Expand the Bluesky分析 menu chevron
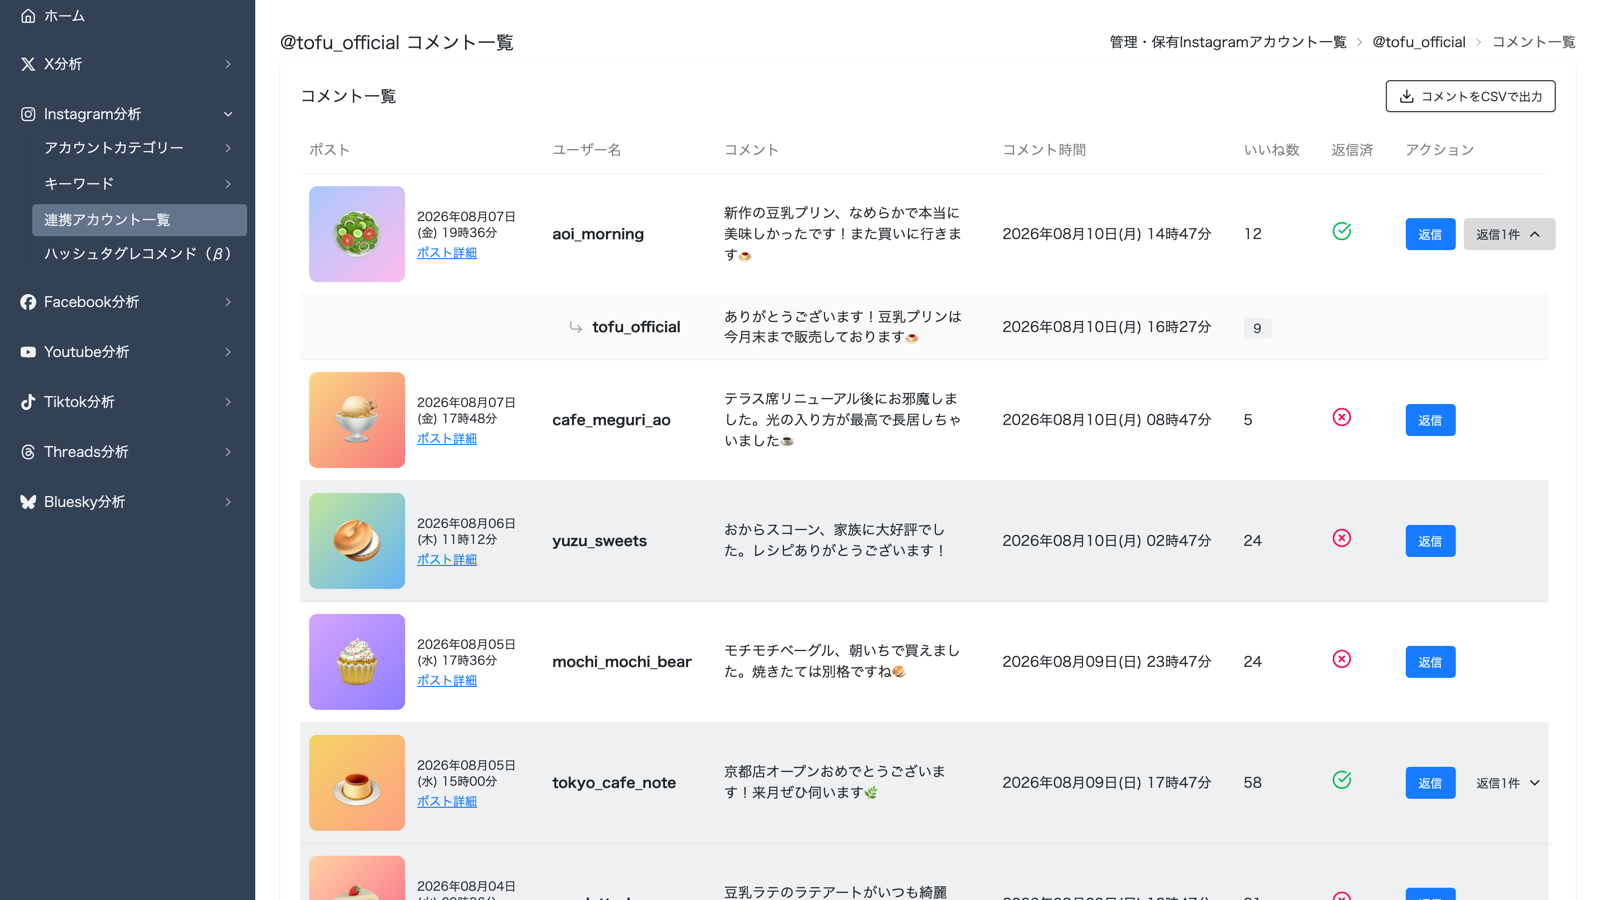Viewport: 1600px width, 900px height. pos(228,502)
